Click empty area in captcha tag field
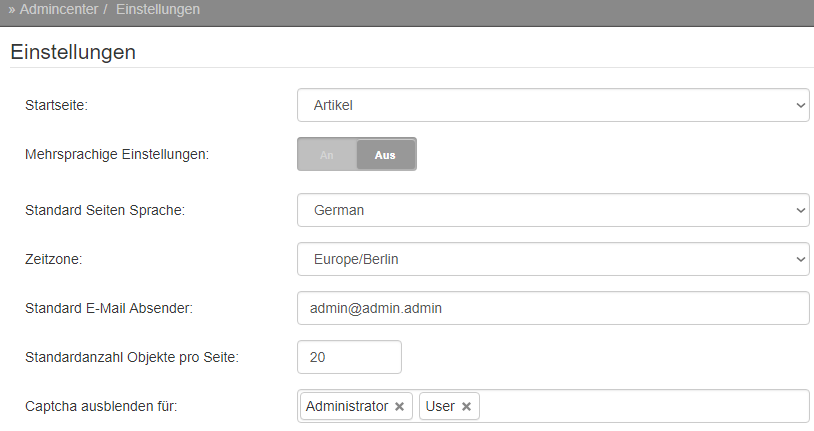Image resolution: width=814 pixels, height=431 pixels. (x=643, y=406)
